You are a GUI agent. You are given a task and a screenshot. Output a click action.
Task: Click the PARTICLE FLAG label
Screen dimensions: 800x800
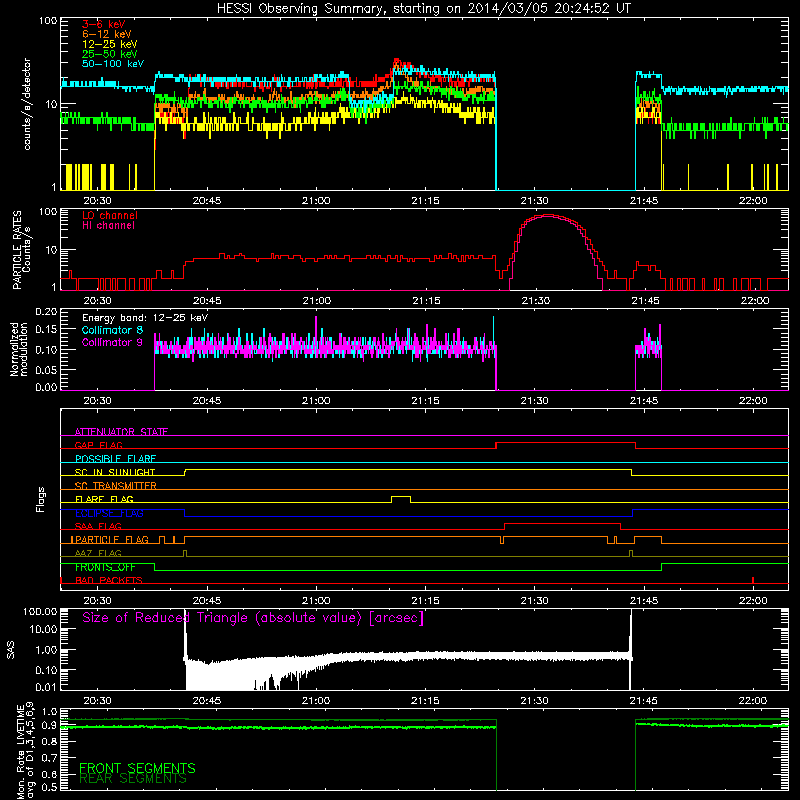pos(112,539)
